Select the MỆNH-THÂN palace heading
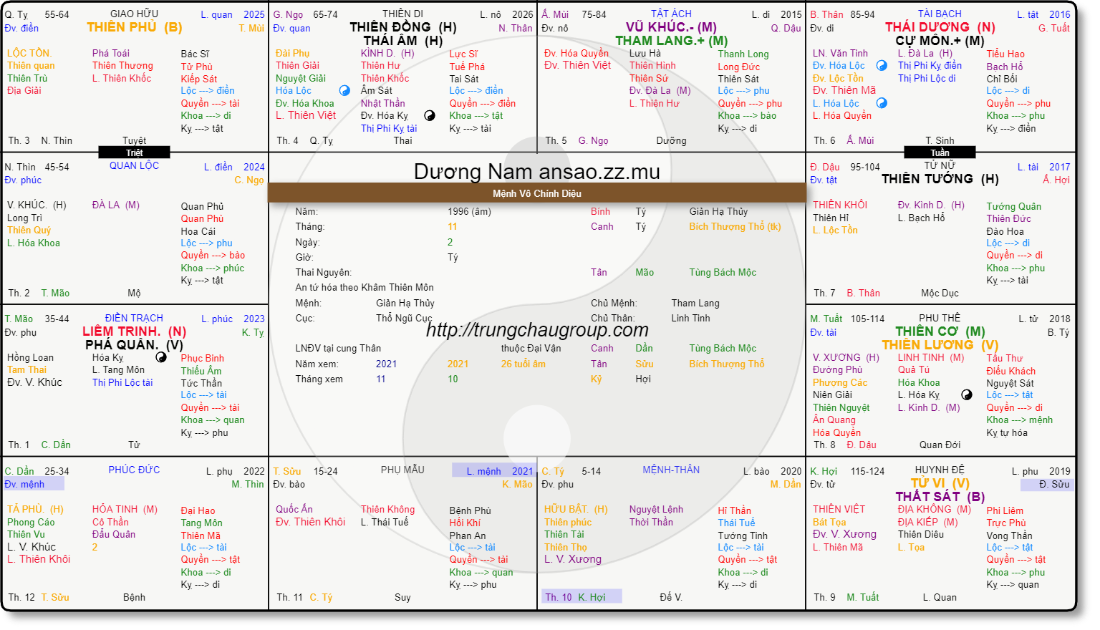 671,470
